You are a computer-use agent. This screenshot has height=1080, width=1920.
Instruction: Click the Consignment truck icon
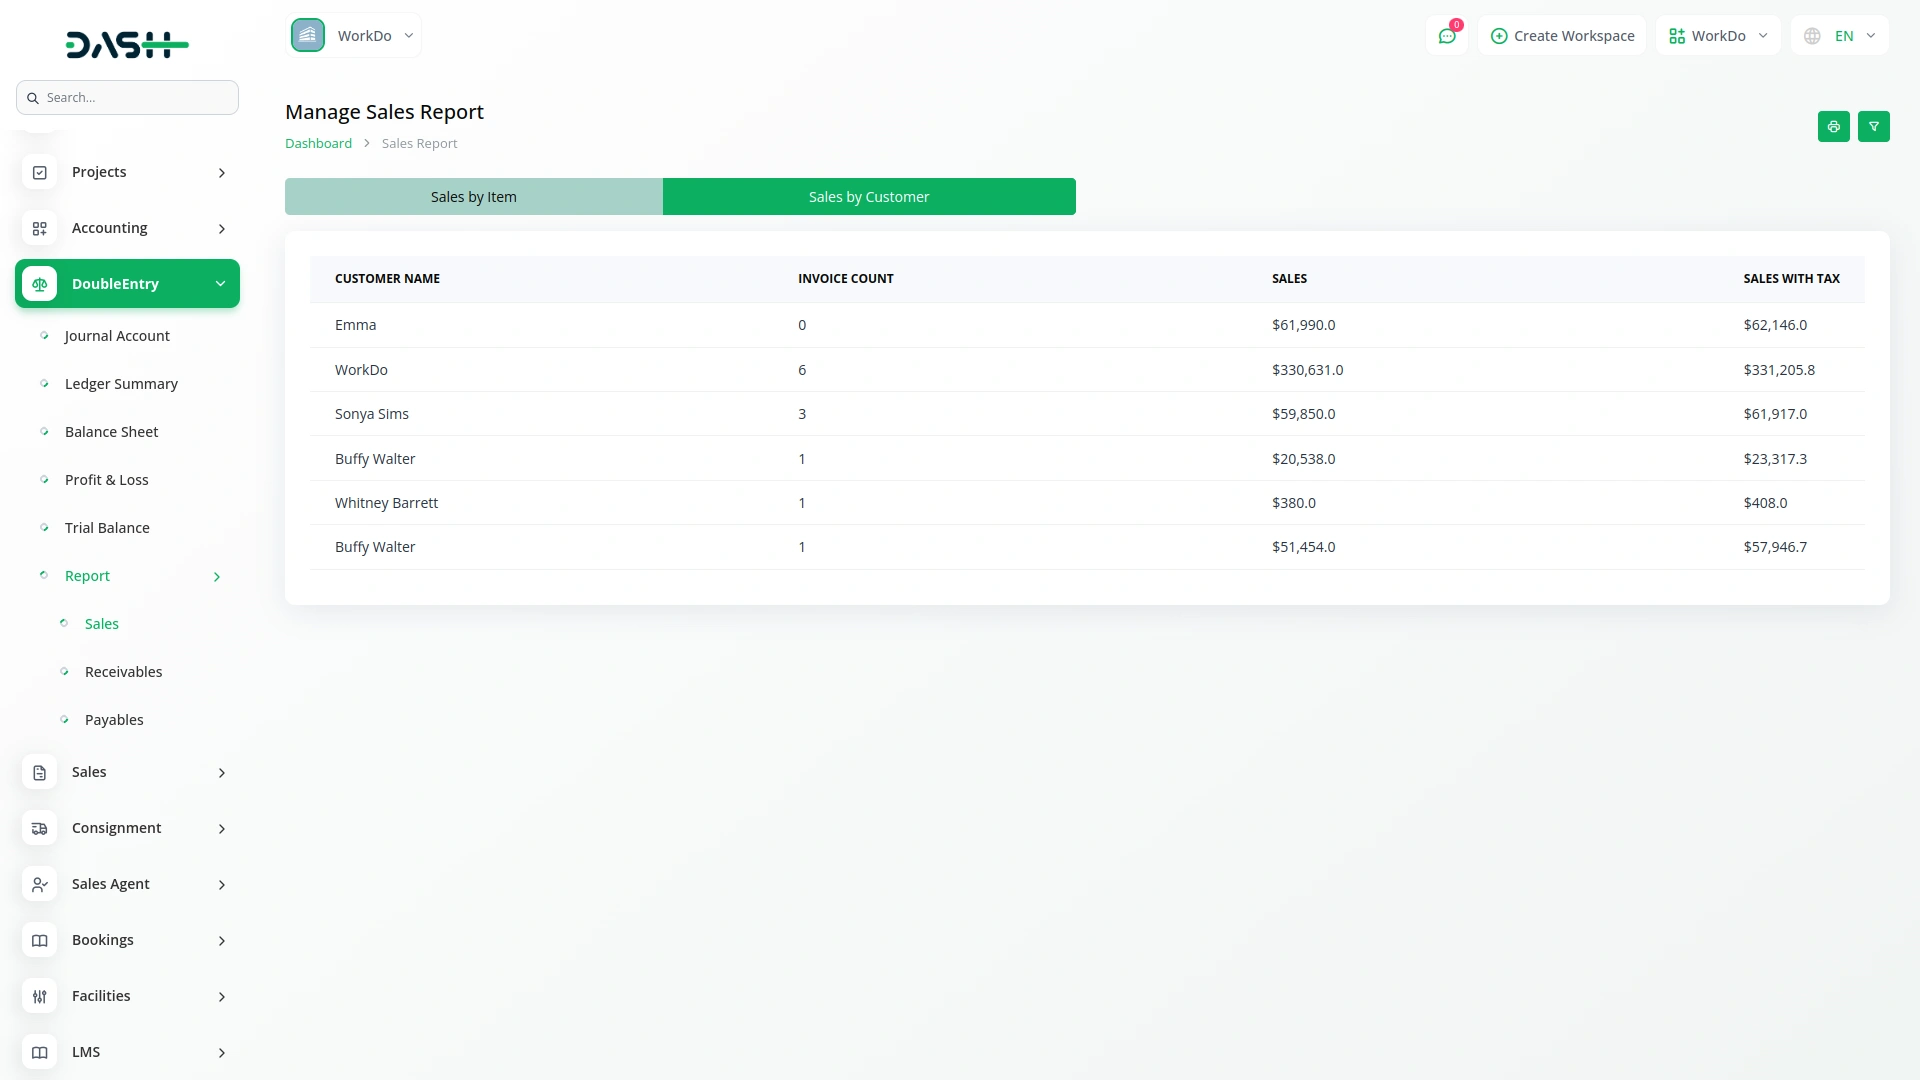tap(40, 828)
